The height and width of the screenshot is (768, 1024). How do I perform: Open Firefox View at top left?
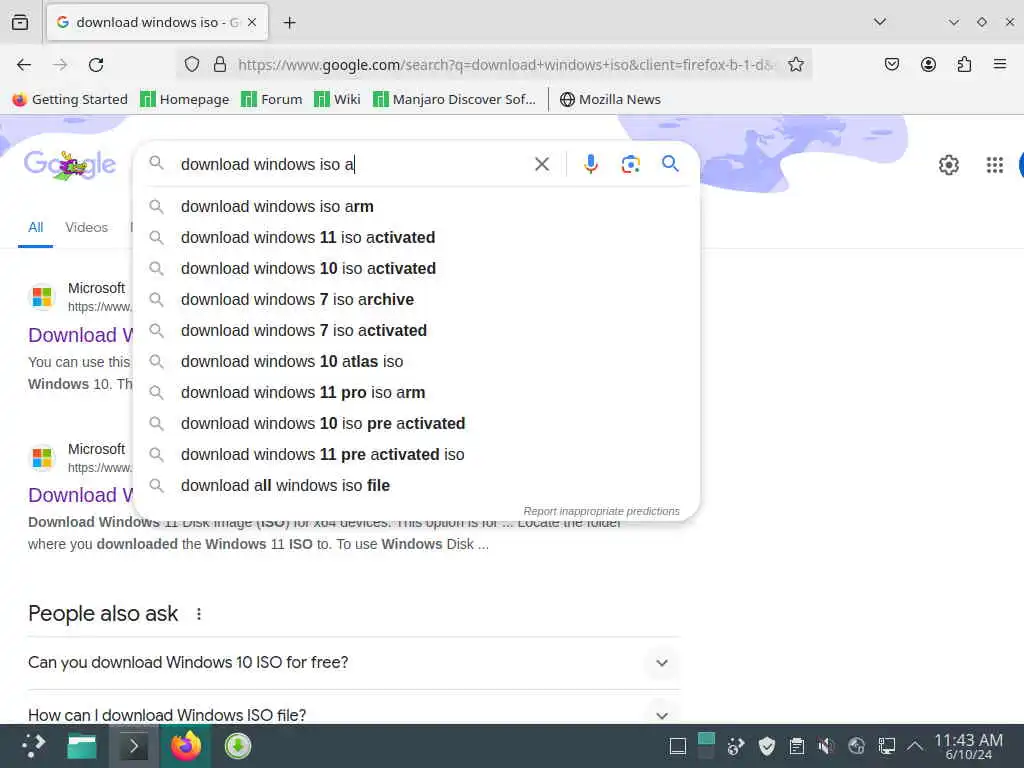tap(20, 22)
